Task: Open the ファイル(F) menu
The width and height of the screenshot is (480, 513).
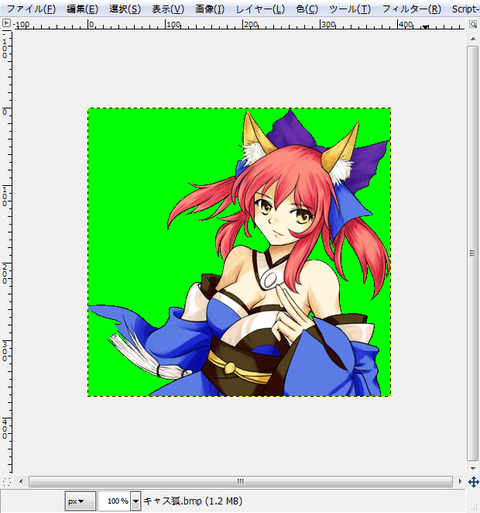Action: (x=31, y=9)
